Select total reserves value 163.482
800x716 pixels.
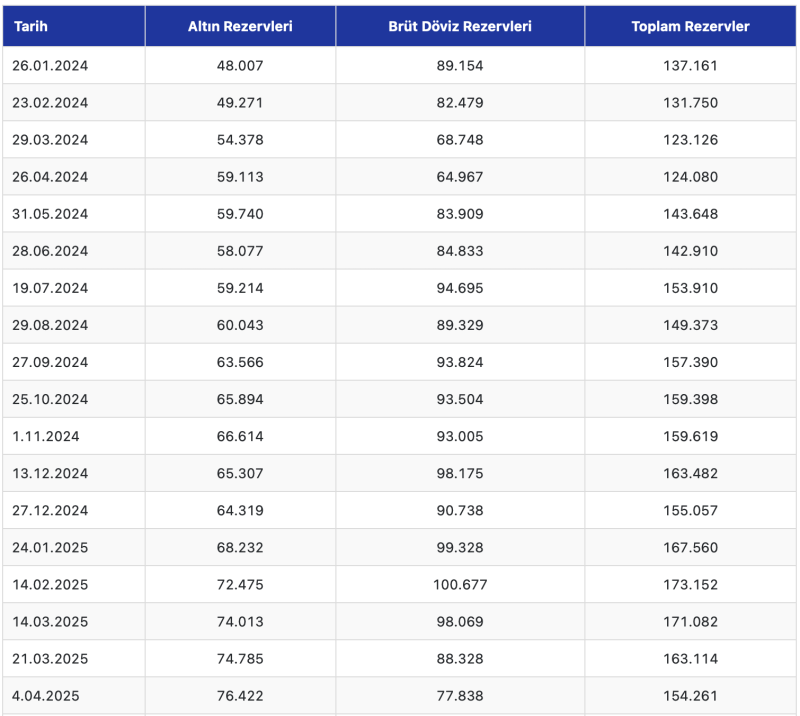click(690, 474)
